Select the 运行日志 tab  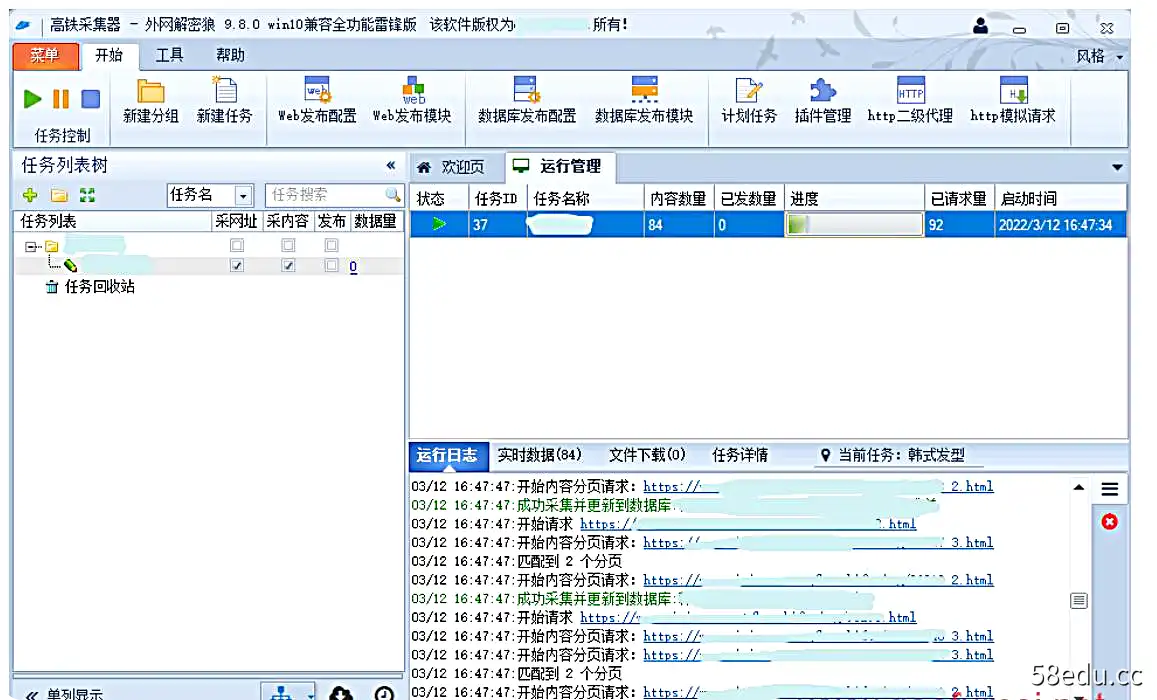click(x=448, y=455)
